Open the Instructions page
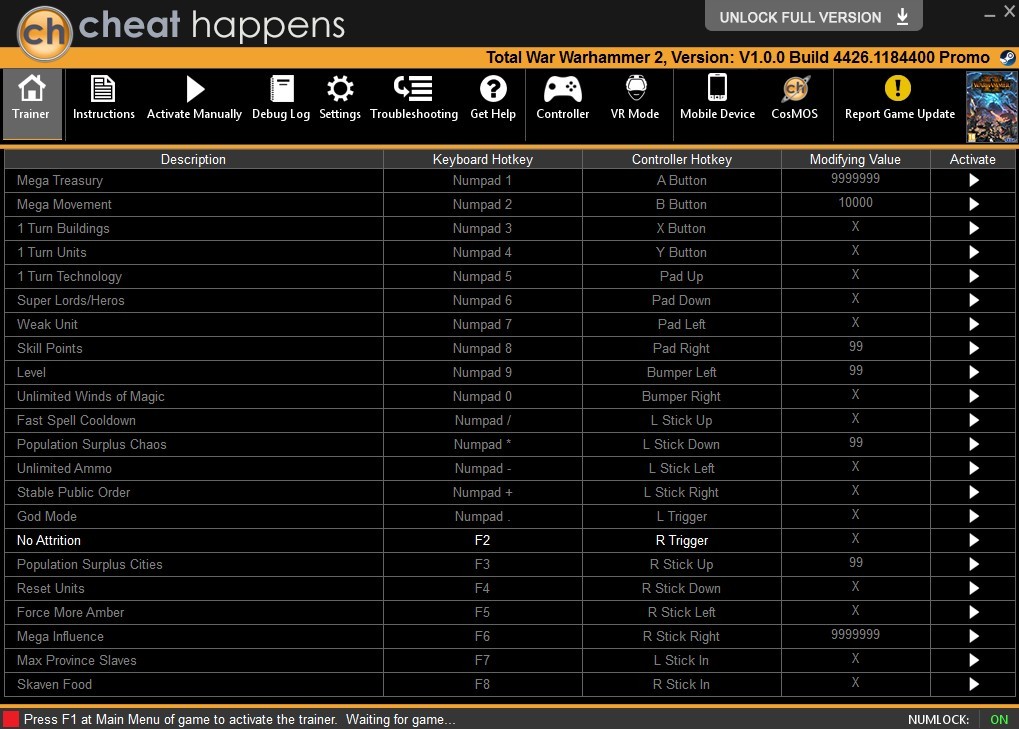Image resolution: width=1019 pixels, height=729 pixels. pos(103,97)
